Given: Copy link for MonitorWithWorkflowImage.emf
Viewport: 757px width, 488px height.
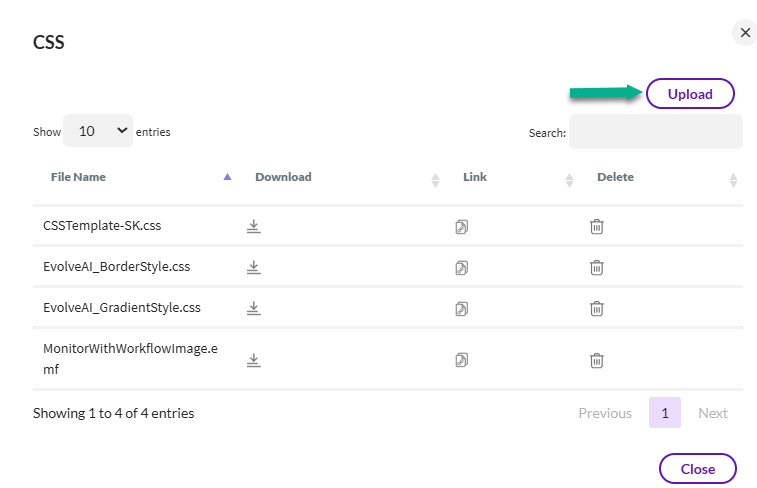Looking at the screenshot, I should pos(461,360).
